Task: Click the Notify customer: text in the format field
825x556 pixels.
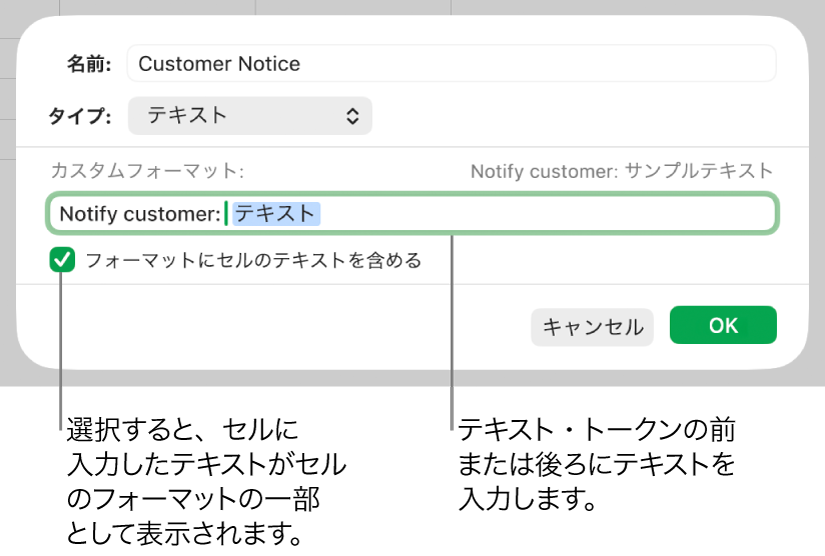Action: (x=139, y=214)
